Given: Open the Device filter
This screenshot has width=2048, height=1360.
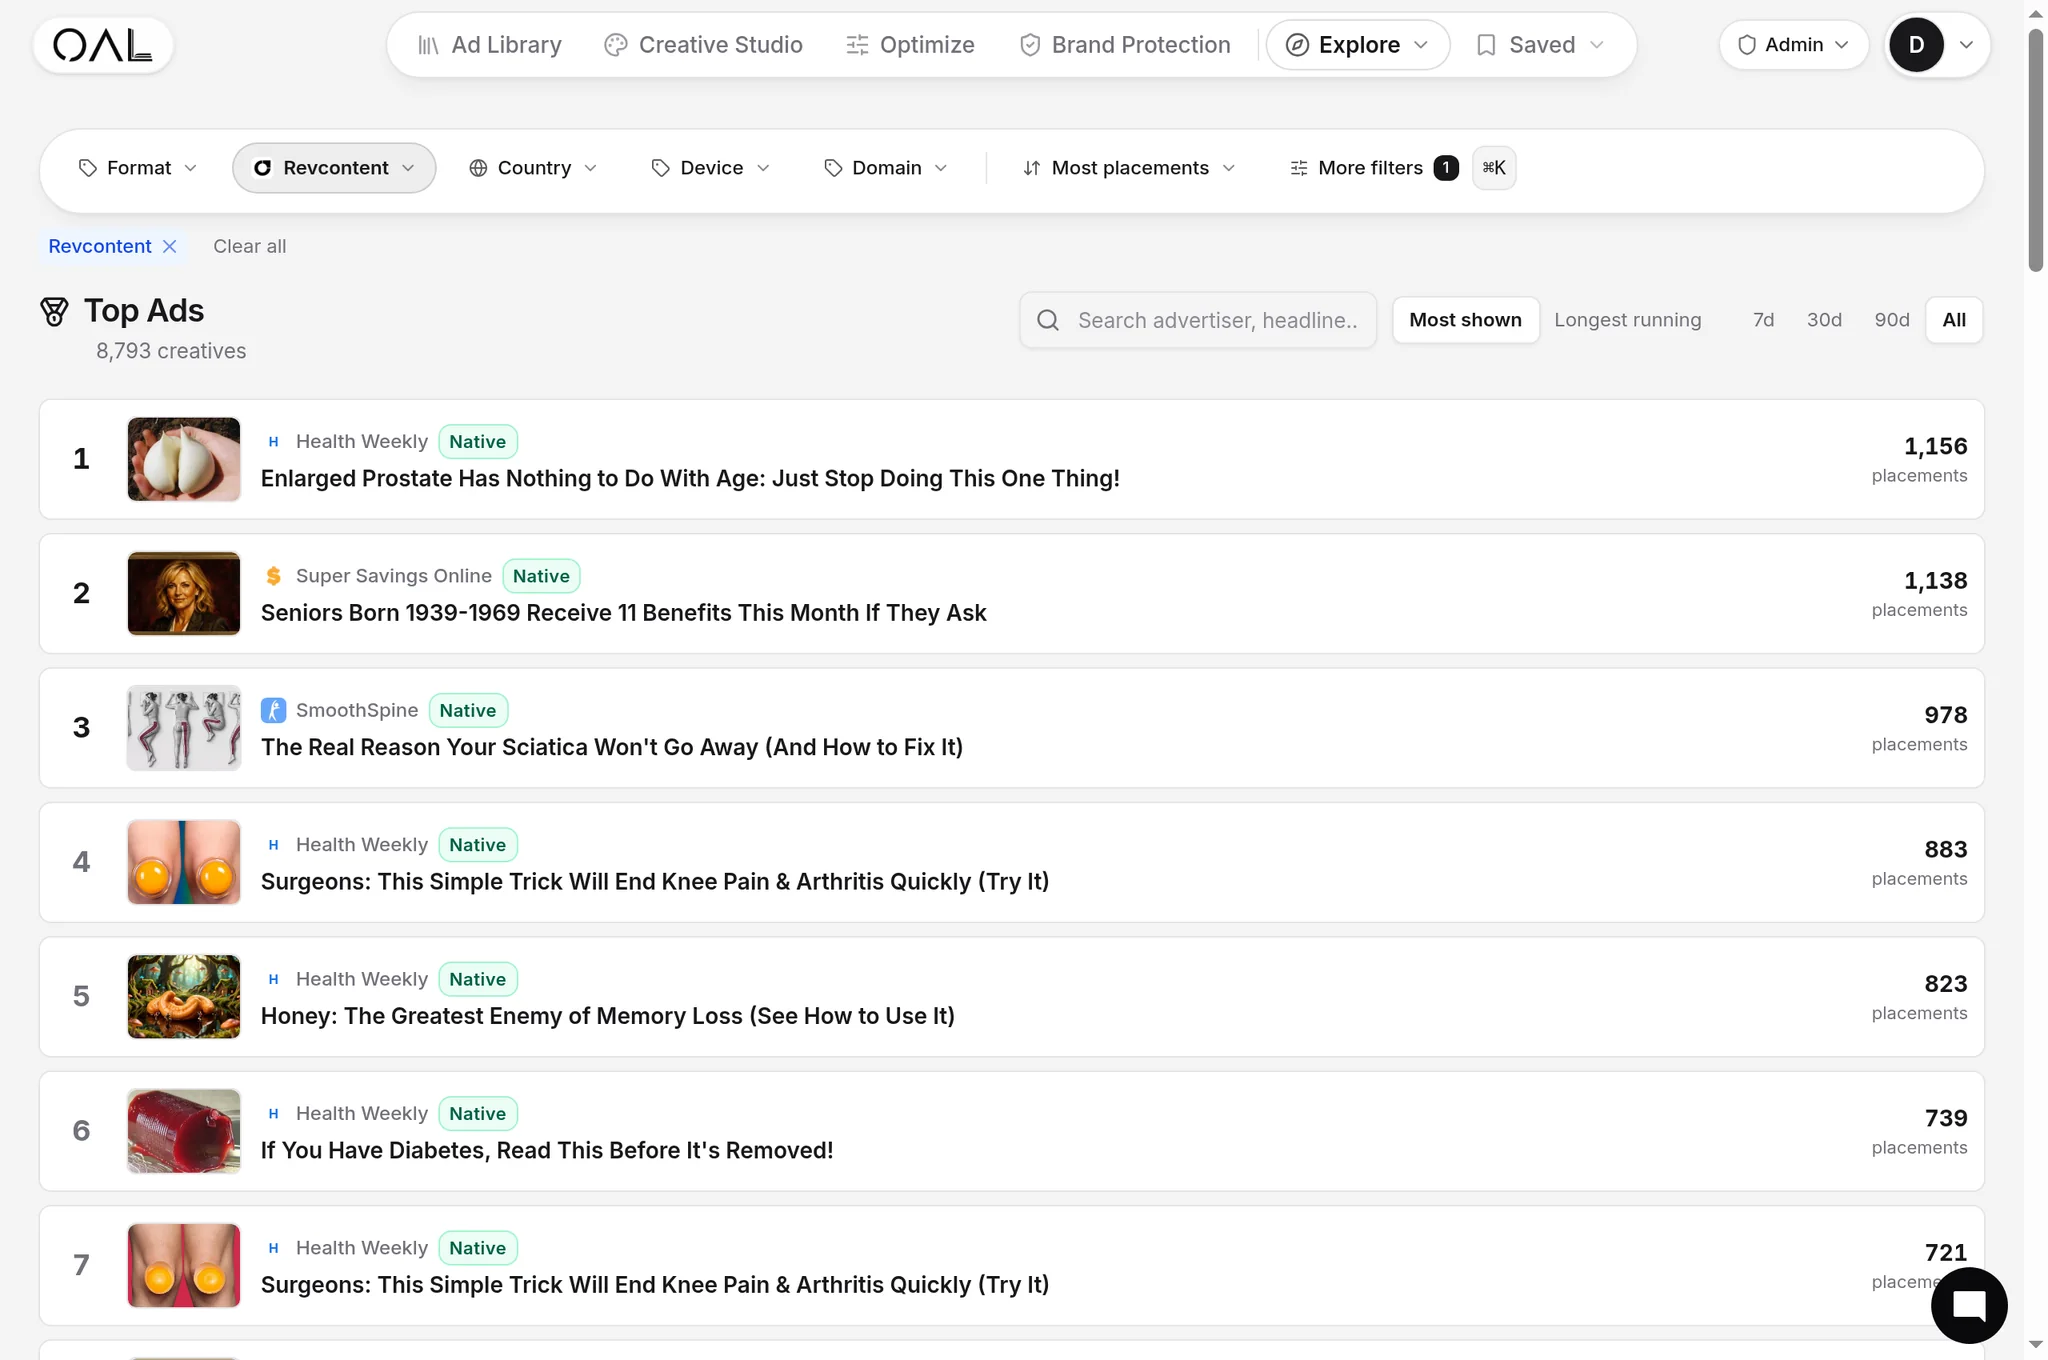Looking at the screenshot, I should pos(711,168).
